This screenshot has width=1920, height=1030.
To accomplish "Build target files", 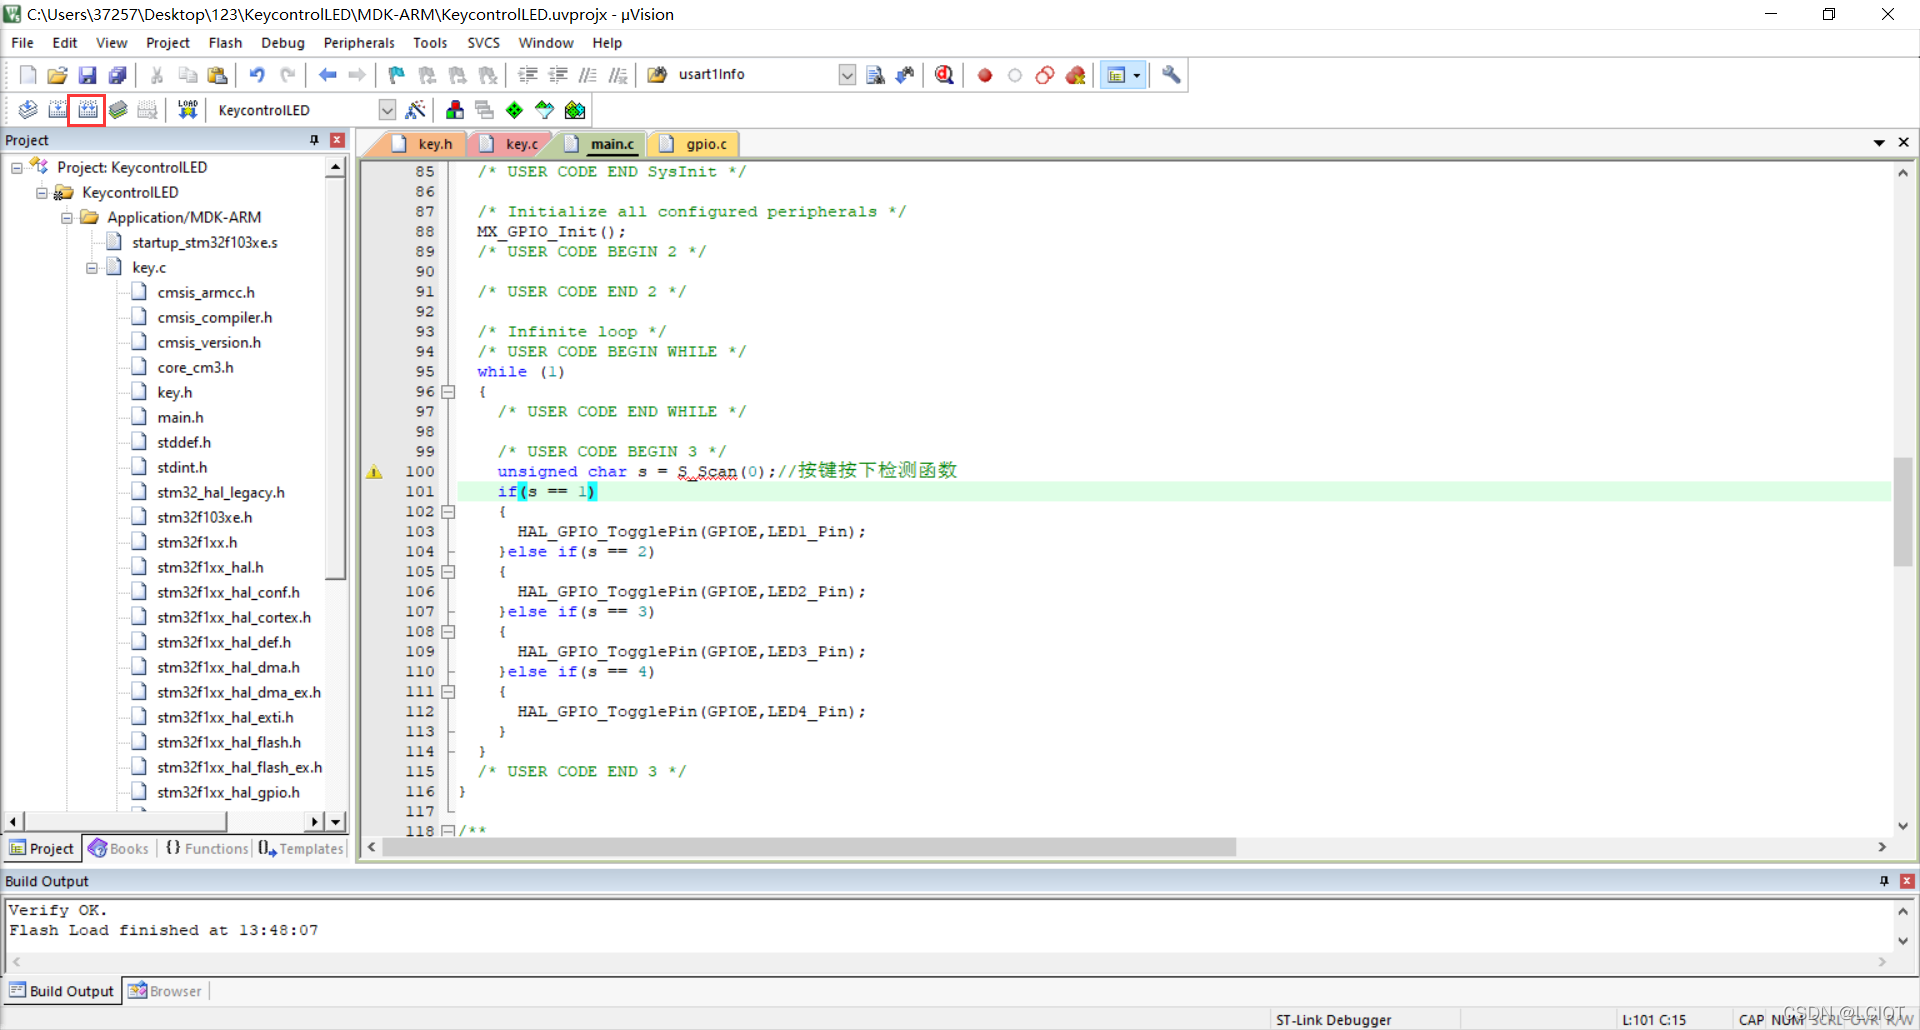I will click(58, 110).
